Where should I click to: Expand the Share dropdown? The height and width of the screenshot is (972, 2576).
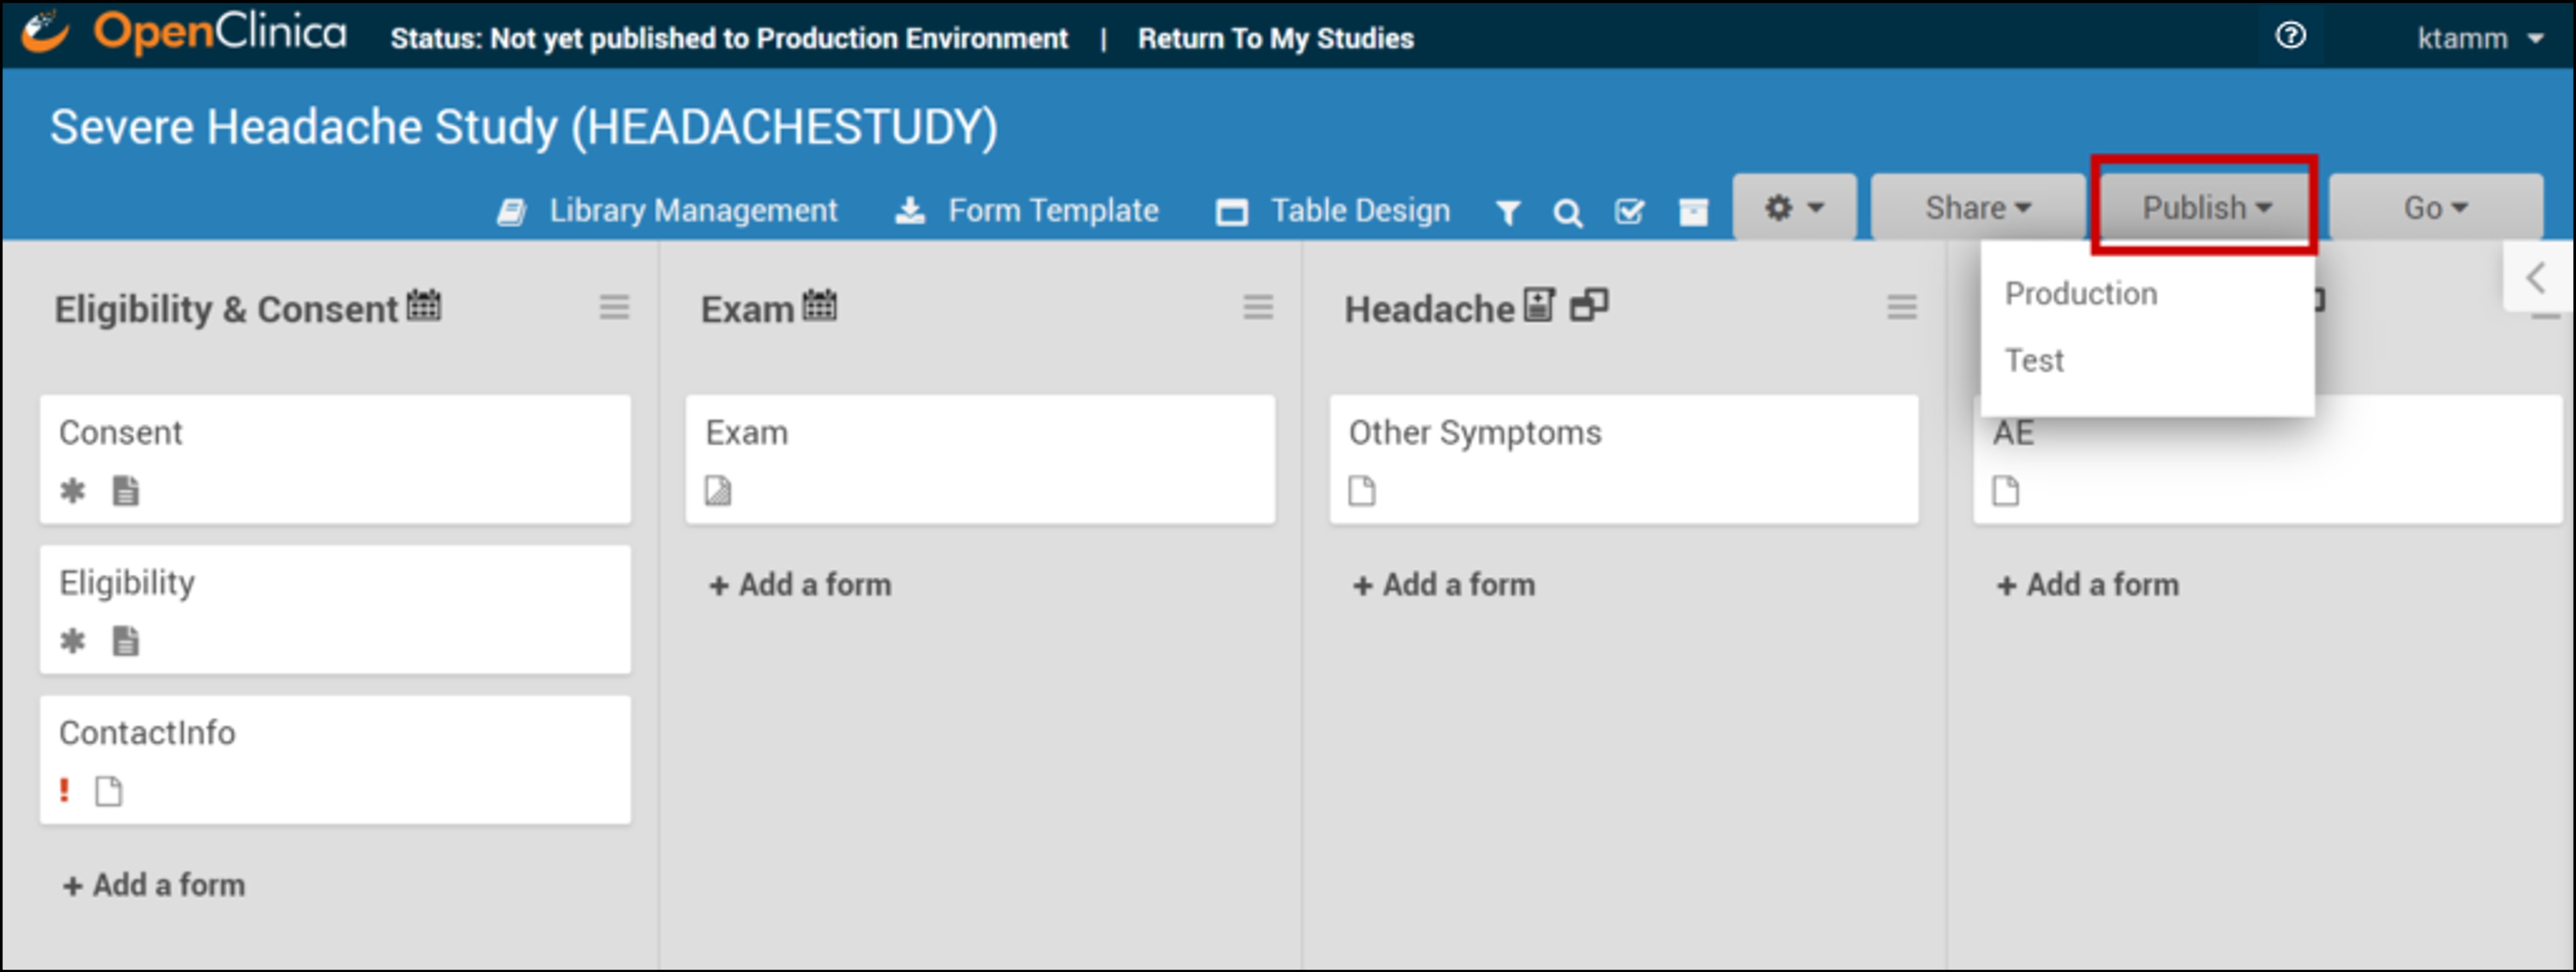(1977, 208)
